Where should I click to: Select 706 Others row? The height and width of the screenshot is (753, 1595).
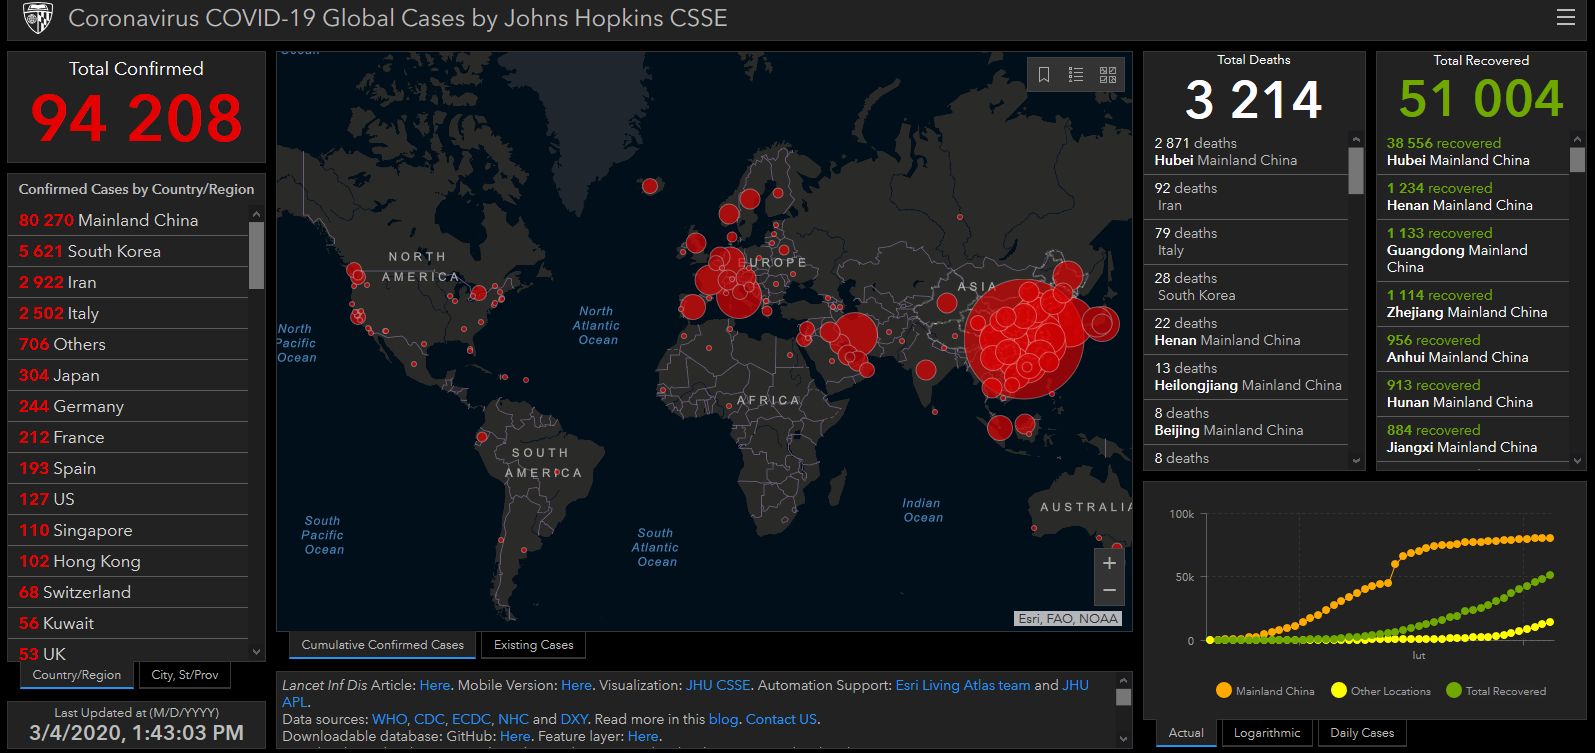(x=128, y=344)
